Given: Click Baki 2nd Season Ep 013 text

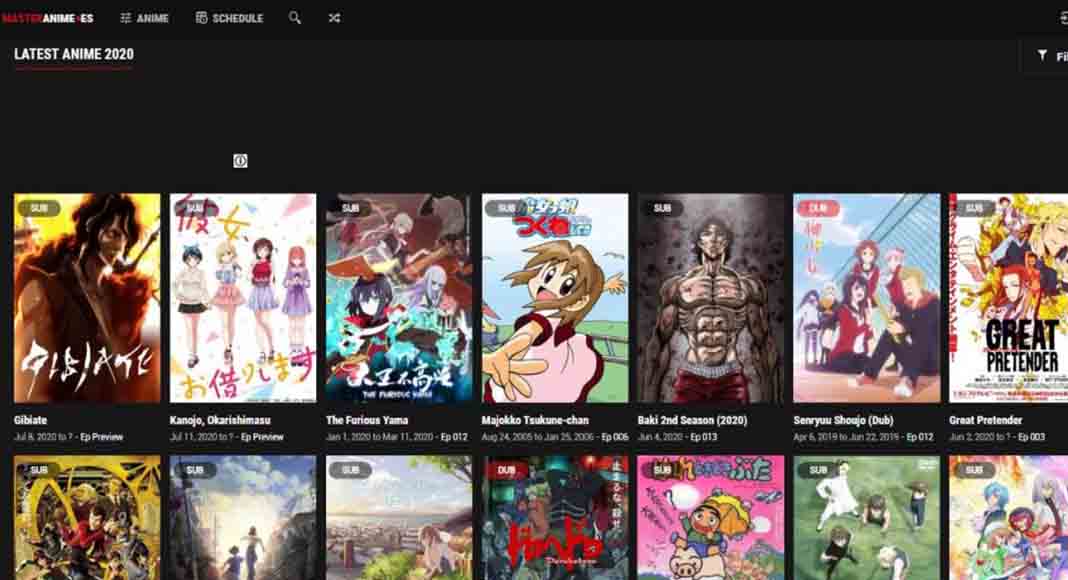Looking at the screenshot, I should tap(704, 437).
